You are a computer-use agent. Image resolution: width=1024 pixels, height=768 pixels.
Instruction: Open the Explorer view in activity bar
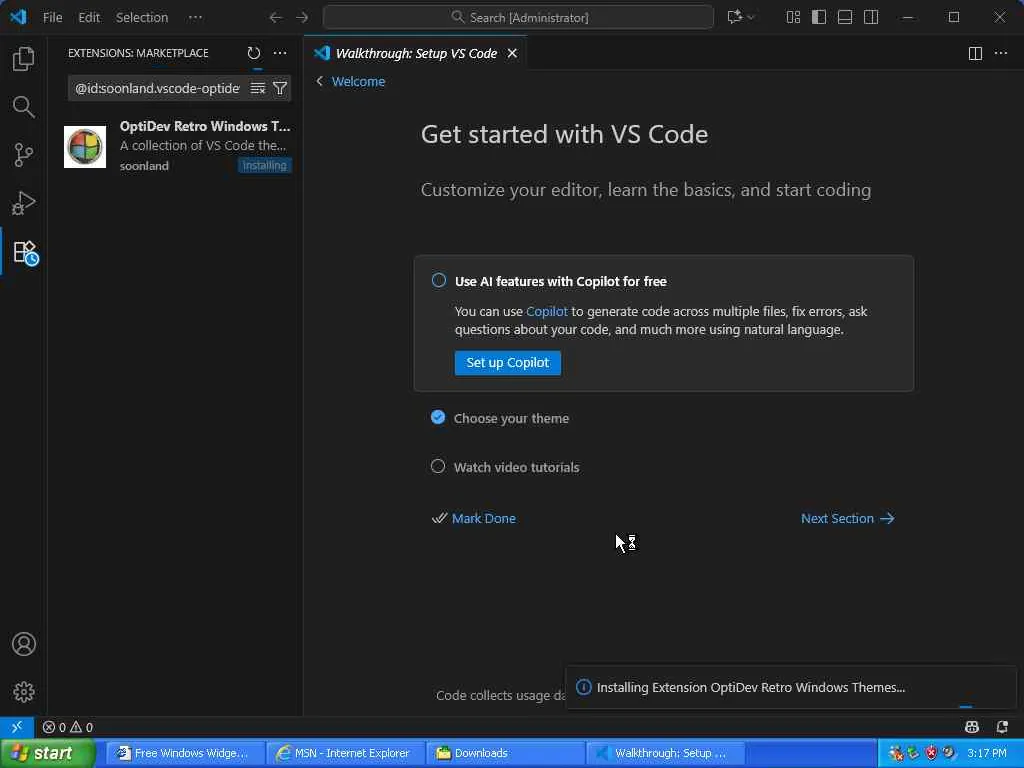tap(24, 59)
